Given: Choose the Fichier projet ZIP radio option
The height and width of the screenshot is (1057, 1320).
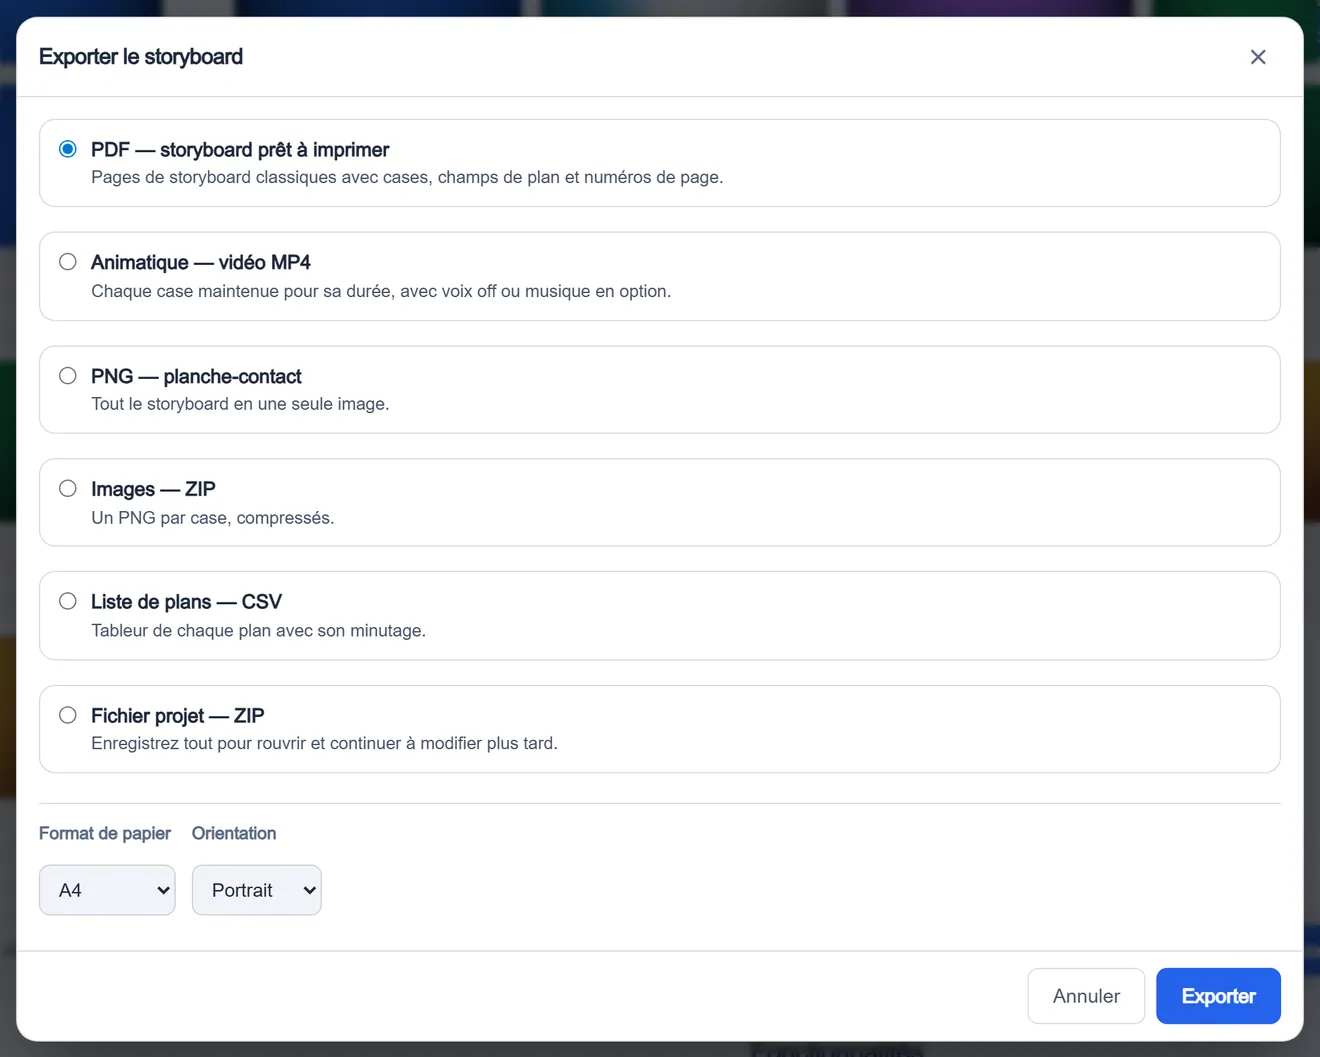Looking at the screenshot, I should pyautogui.click(x=68, y=715).
